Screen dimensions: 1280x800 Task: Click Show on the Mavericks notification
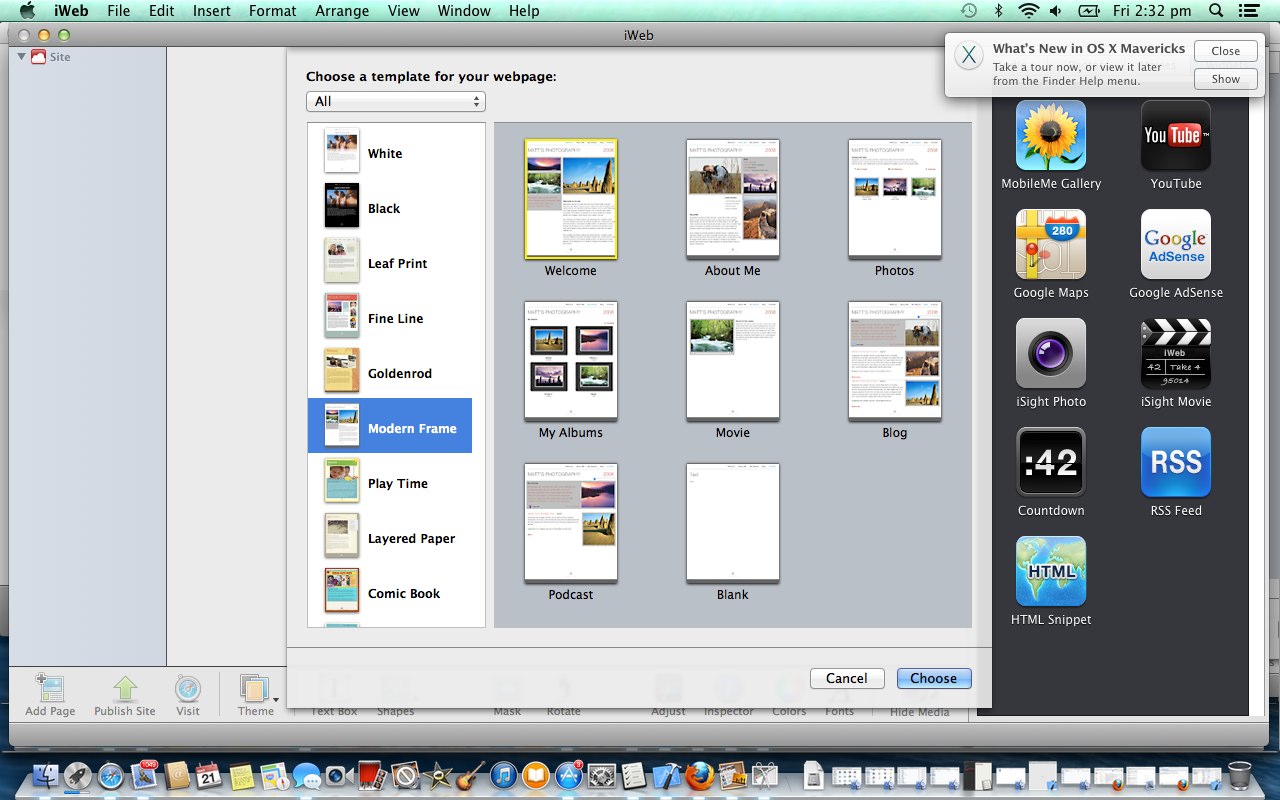(1225, 79)
